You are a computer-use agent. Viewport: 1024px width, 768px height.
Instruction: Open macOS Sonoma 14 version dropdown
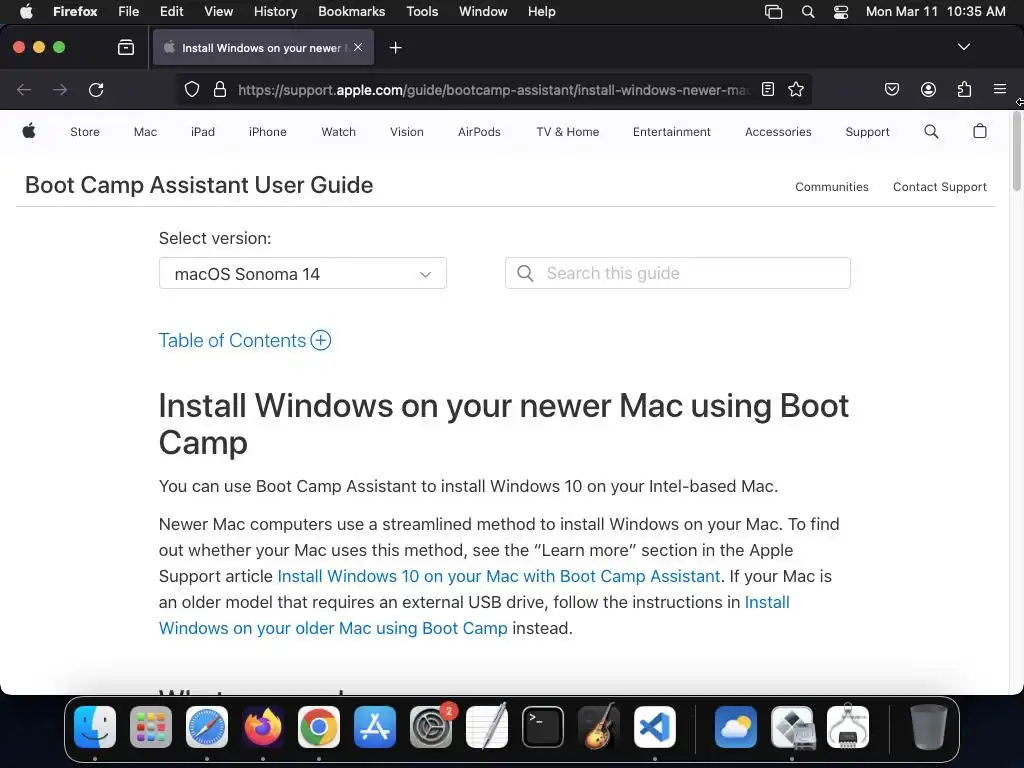click(x=302, y=273)
